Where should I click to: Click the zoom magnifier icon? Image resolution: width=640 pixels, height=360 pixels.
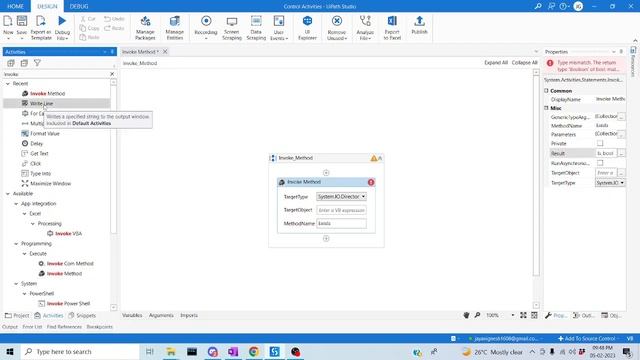[477, 315]
